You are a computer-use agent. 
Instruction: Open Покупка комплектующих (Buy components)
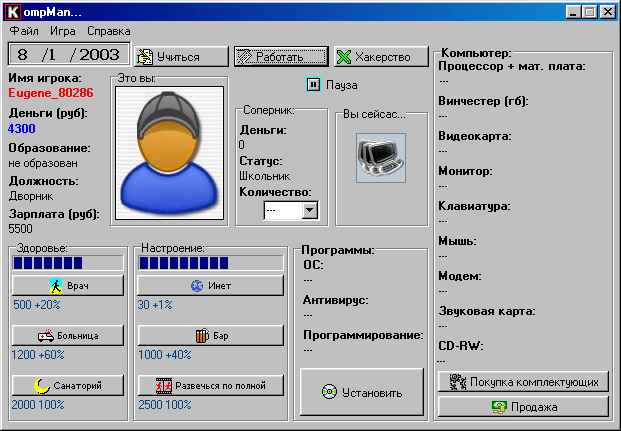point(523,381)
